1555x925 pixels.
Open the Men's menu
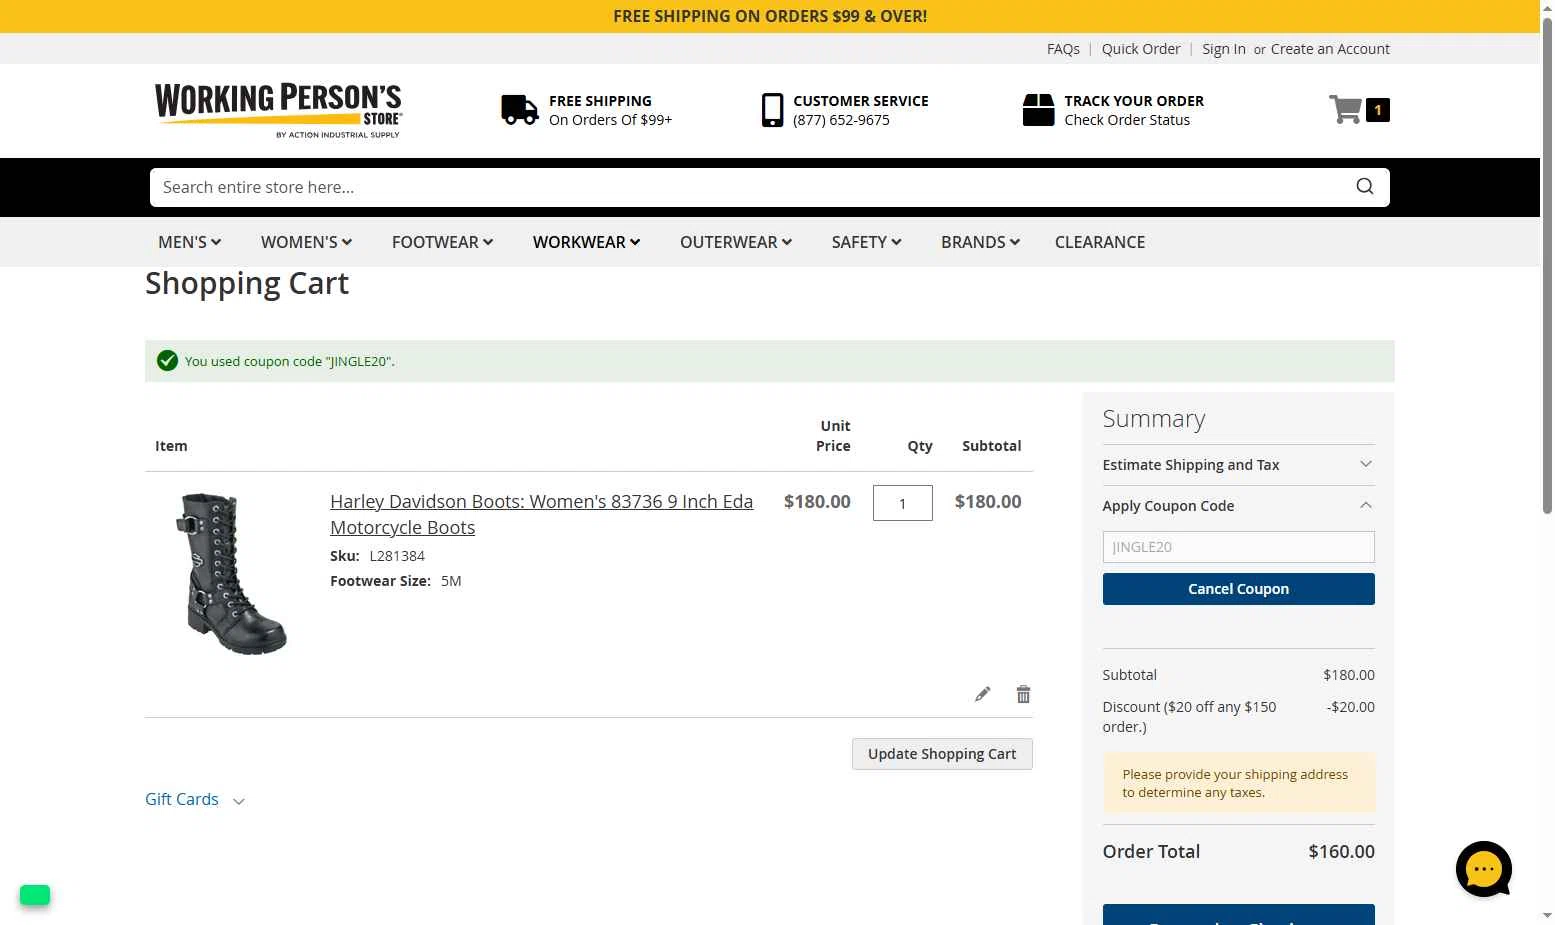pyautogui.click(x=190, y=242)
